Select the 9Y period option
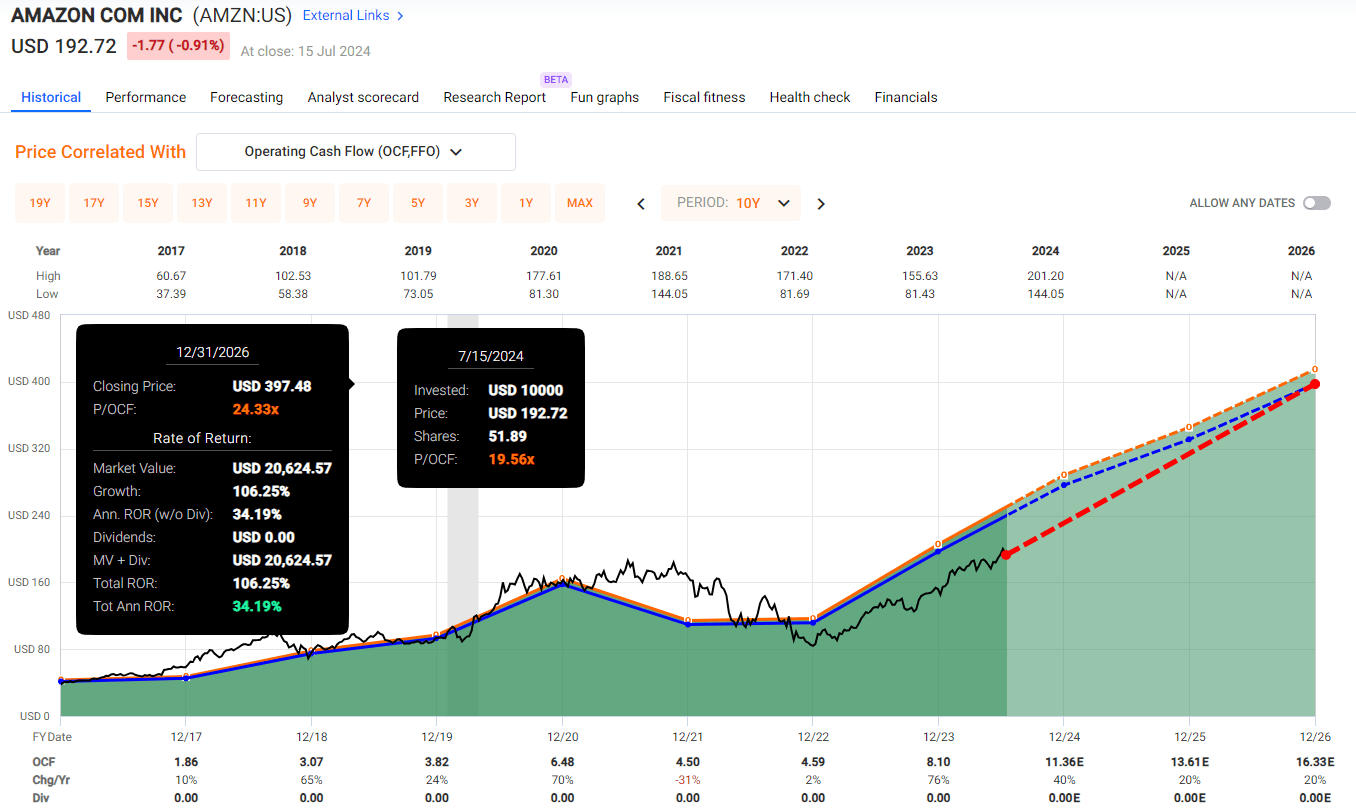This screenshot has height=810, width=1356. (x=310, y=203)
